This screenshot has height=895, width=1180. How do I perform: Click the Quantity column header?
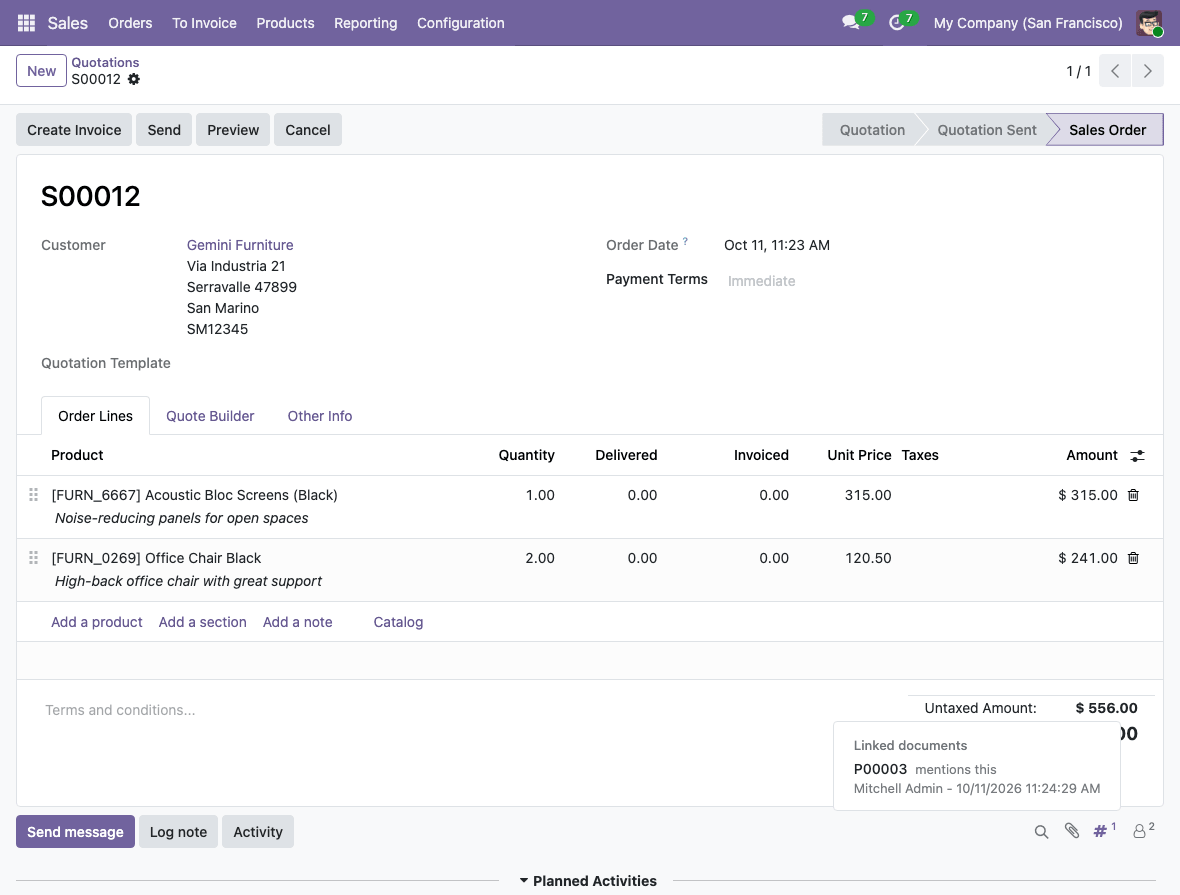(x=526, y=455)
